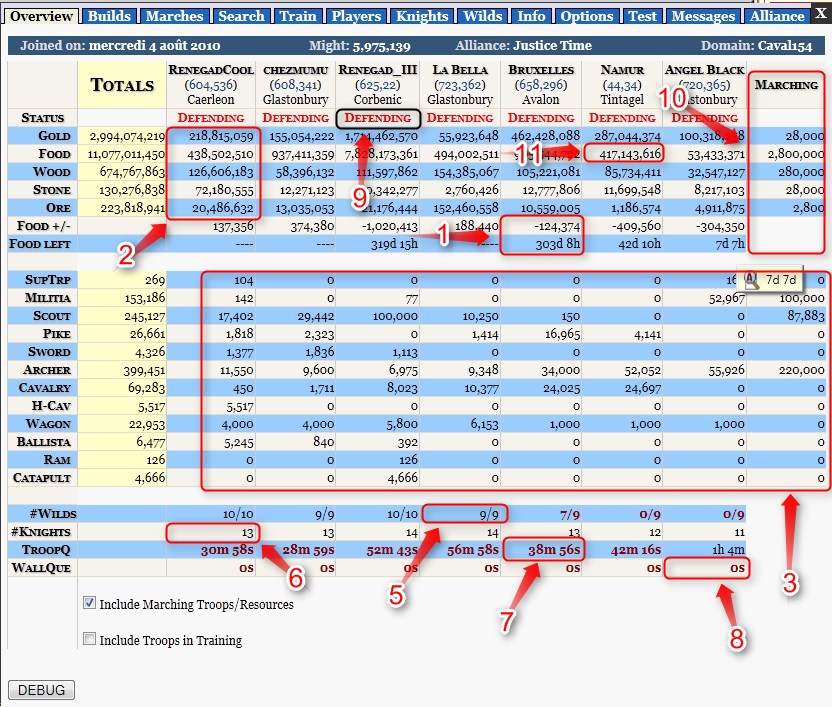Click RenegadCool gold value 218,815,059
Viewport: 832px width, 707px height.
221,136
